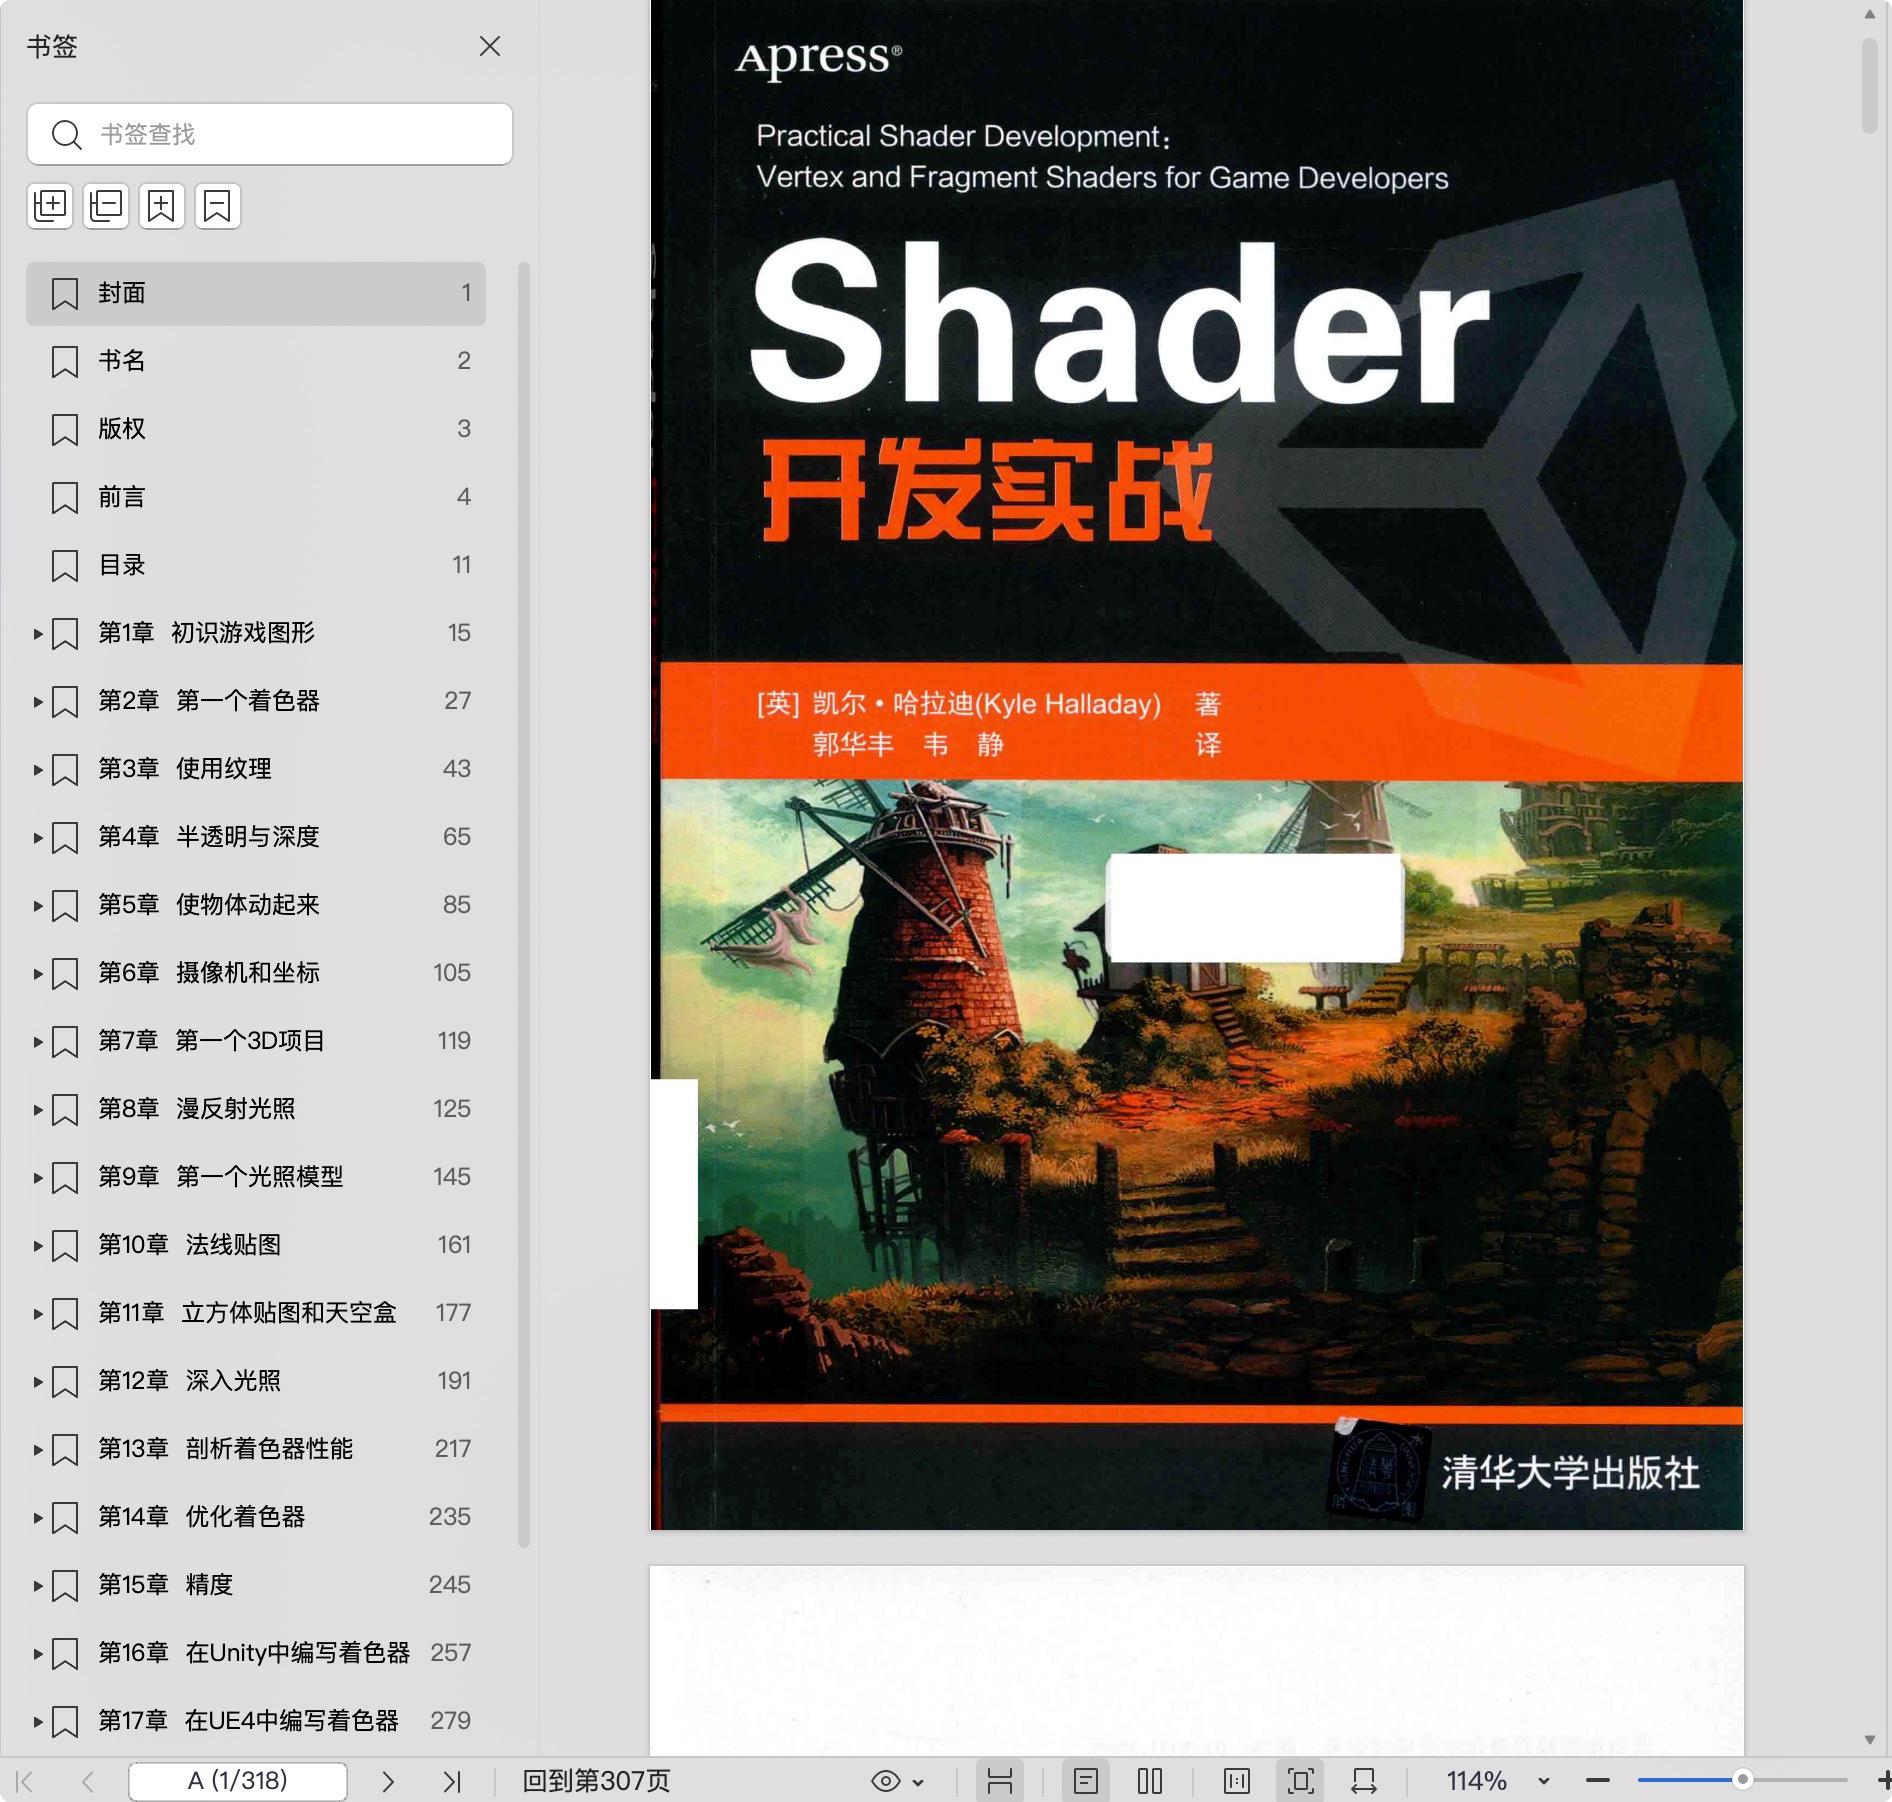This screenshot has height=1802, width=1892.
Task: Open the 114% zoom level dropdown
Action: click(1543, 1781)
